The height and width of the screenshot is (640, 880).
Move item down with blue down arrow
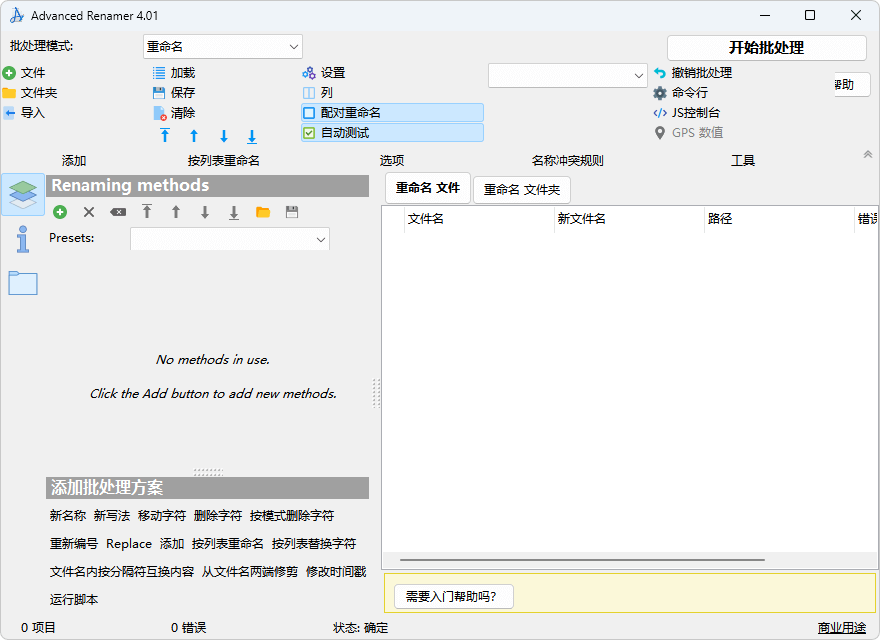tap(224, 136)
